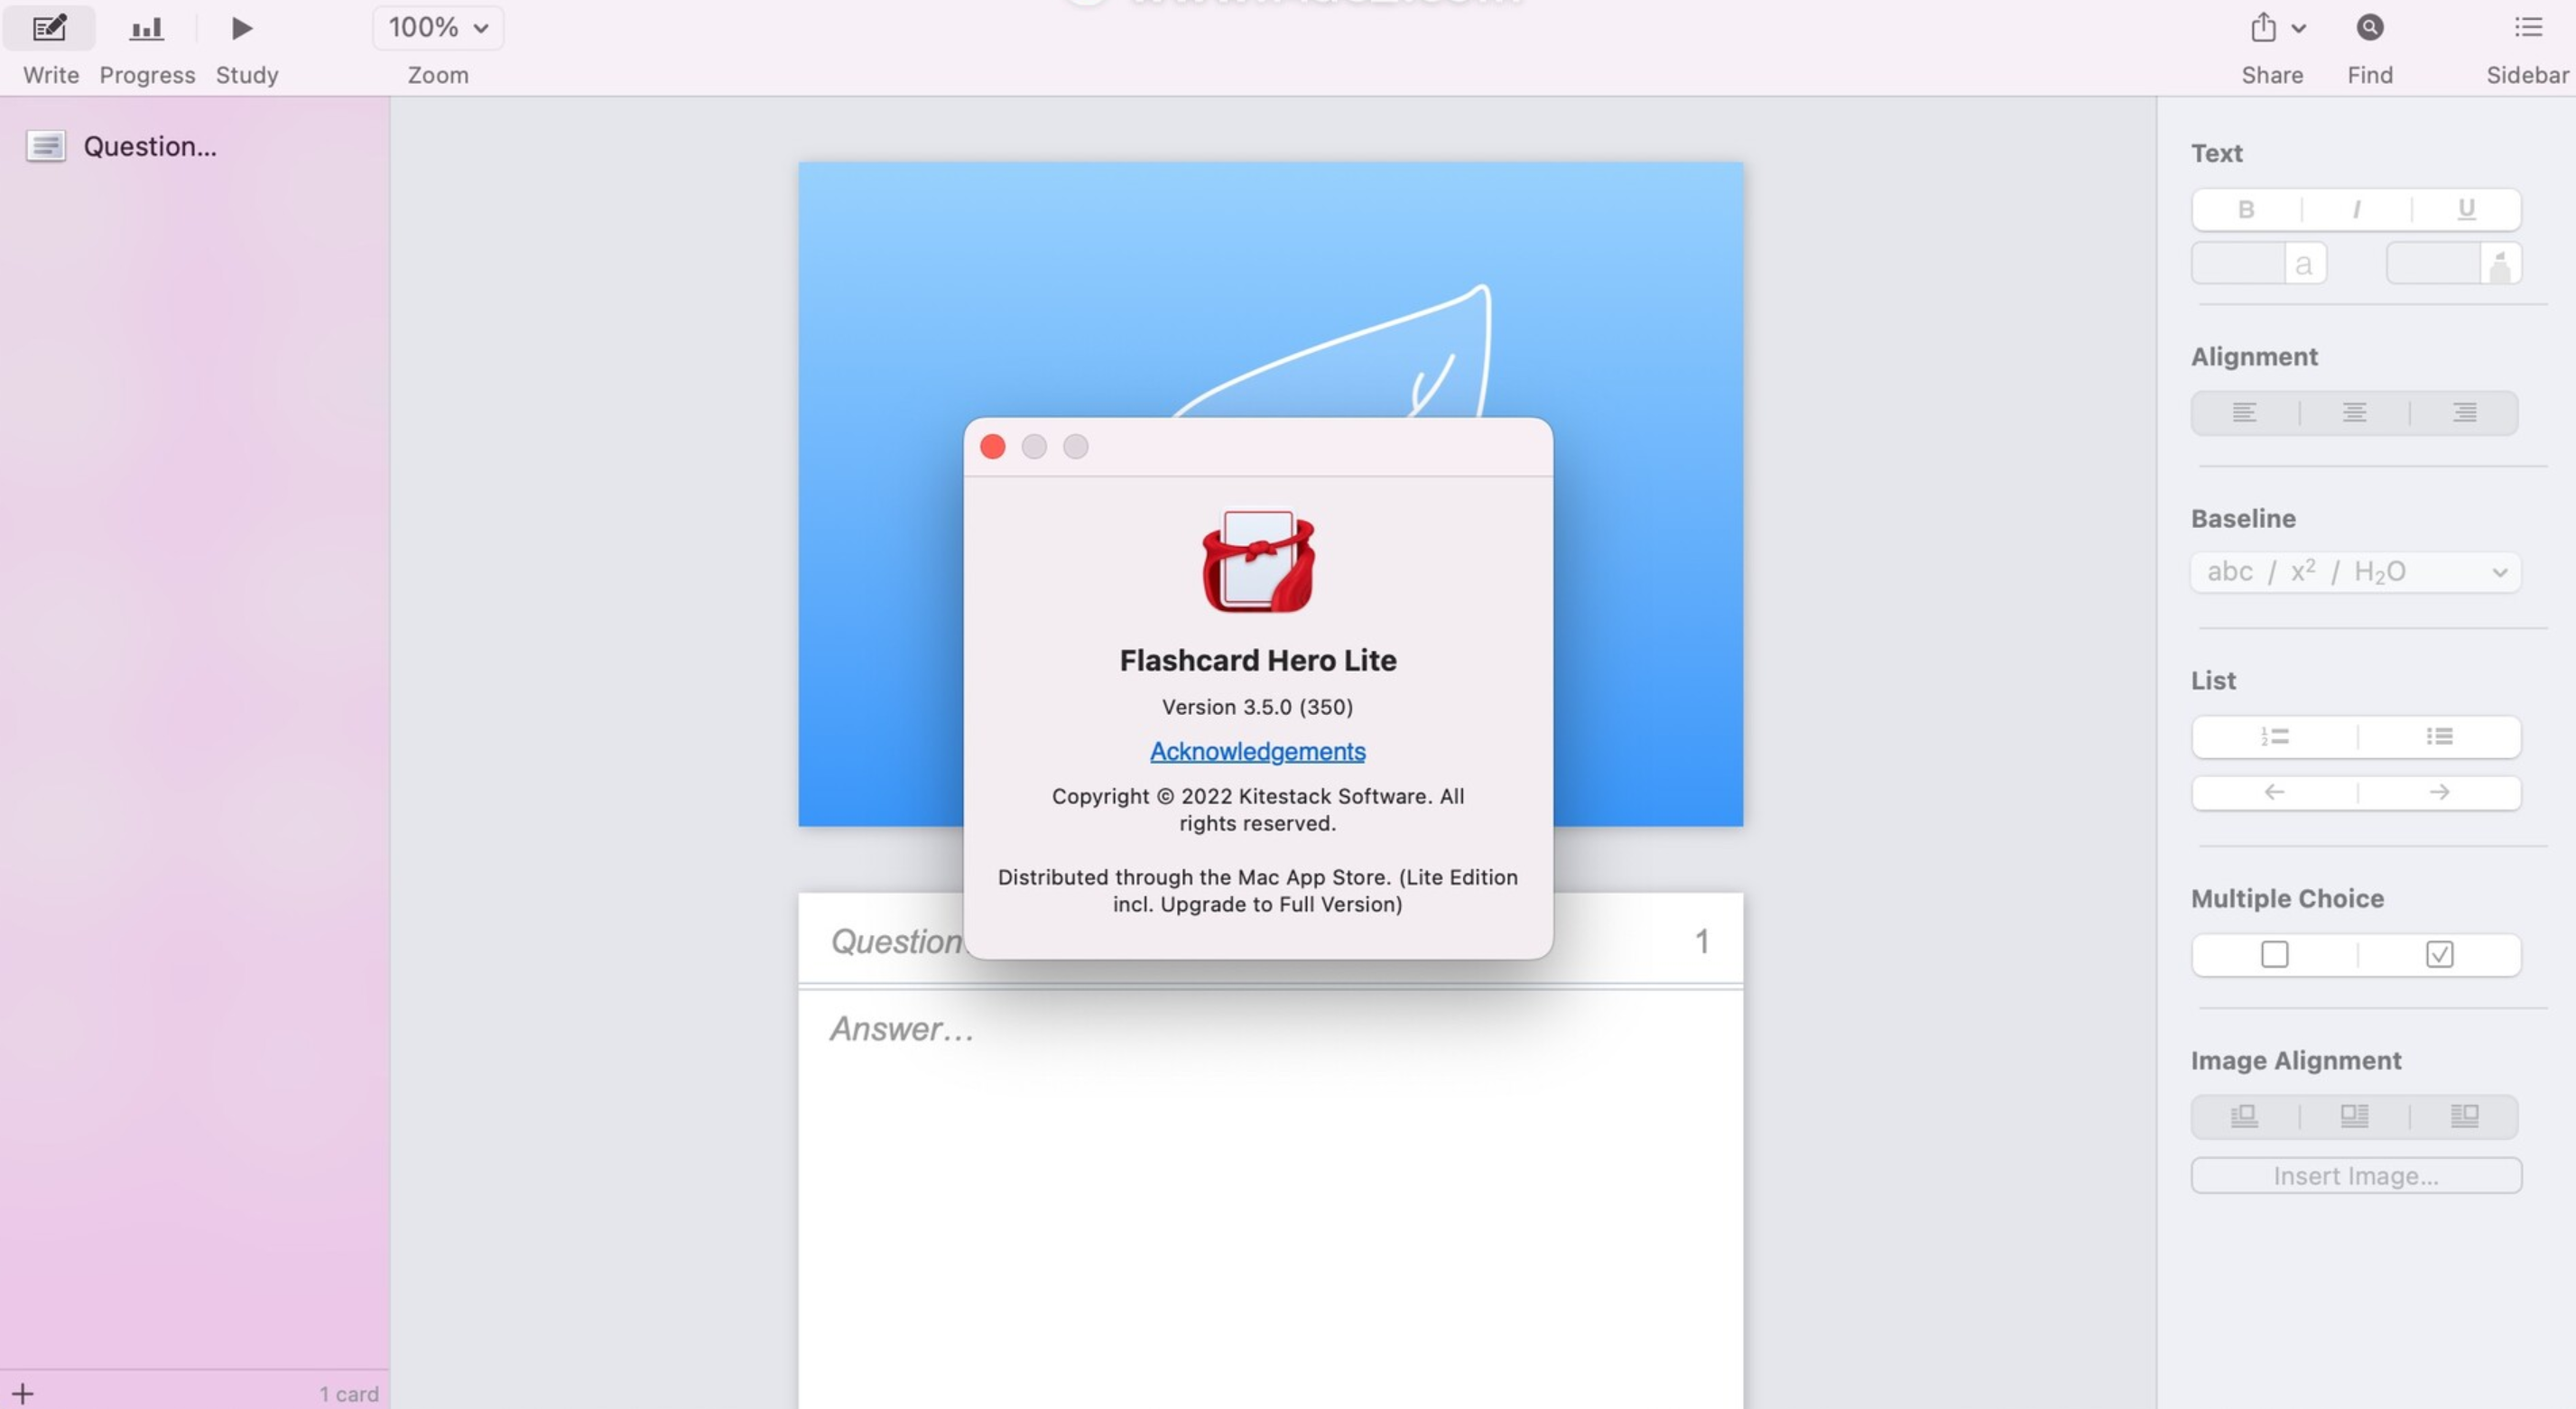The height and width of the screenshot is (1409, 2576).
Task: Choose text color 'a' button
Action: 2304,264
